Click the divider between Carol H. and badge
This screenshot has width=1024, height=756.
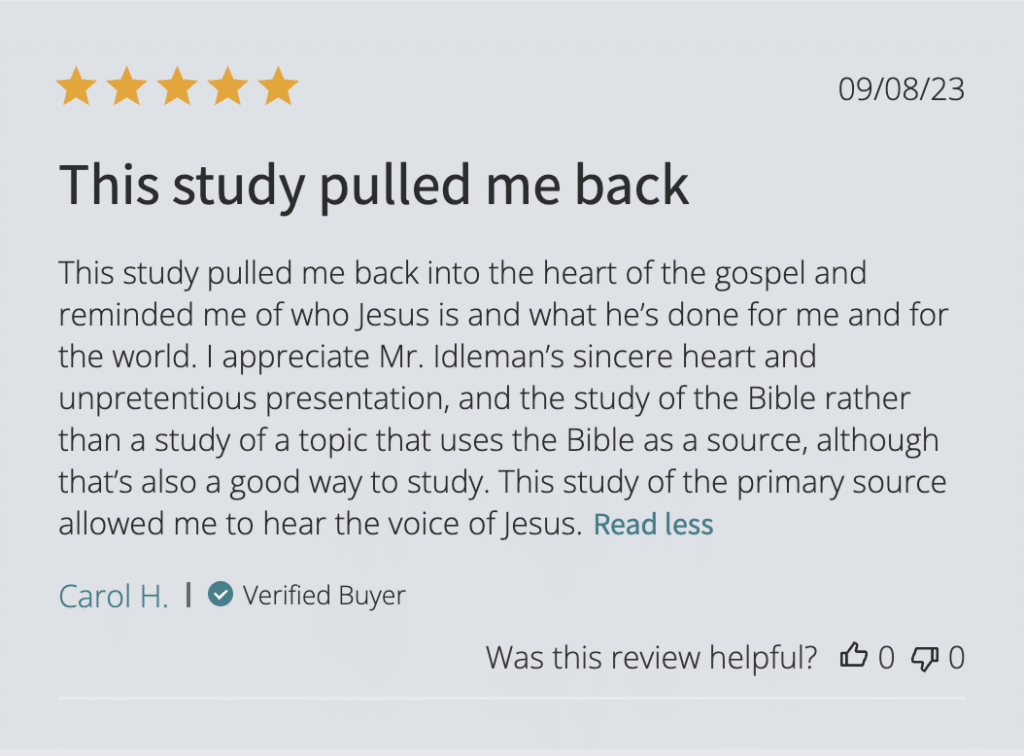[x=188, y=595]
